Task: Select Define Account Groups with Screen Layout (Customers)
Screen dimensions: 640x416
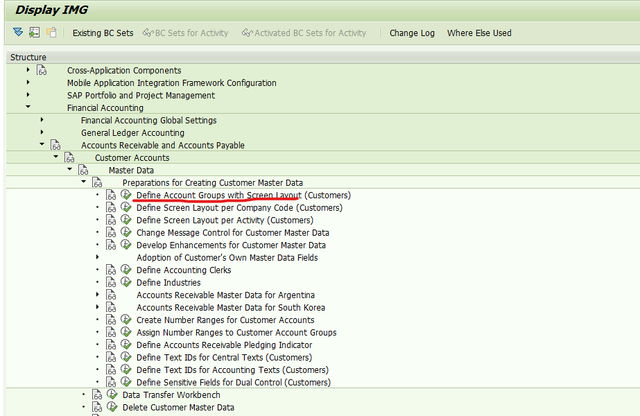Action: (243, 196)
